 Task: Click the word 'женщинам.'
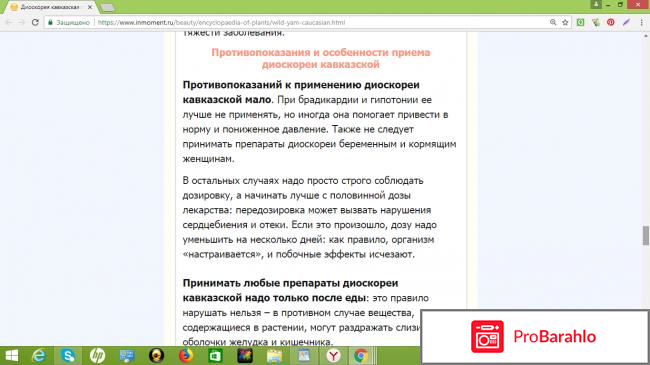[209, 159]
